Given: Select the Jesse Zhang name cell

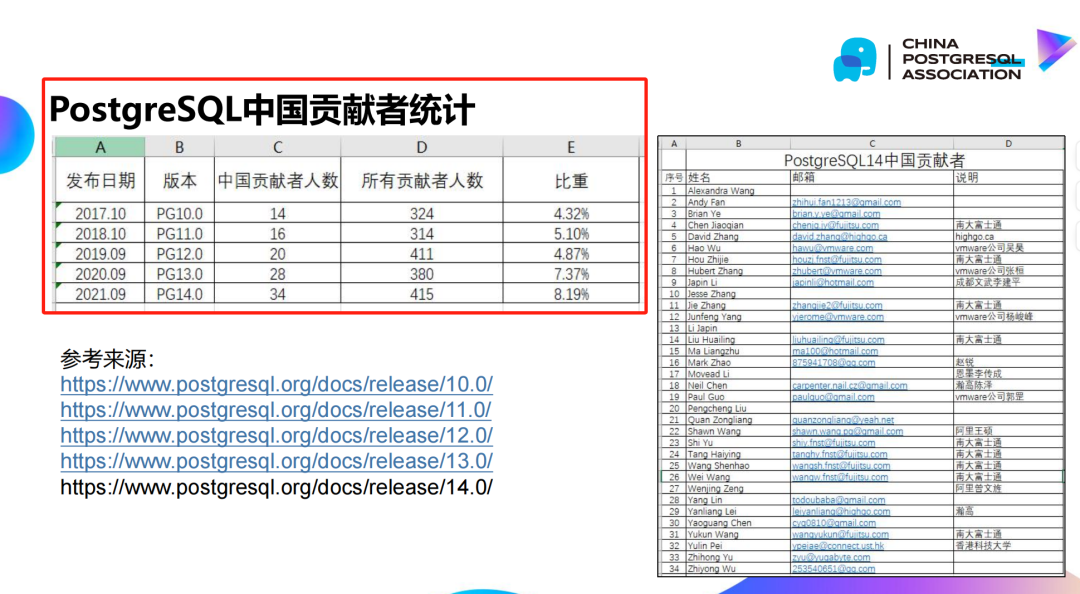Looking at the screenshot, I should (x=738, y=294).
